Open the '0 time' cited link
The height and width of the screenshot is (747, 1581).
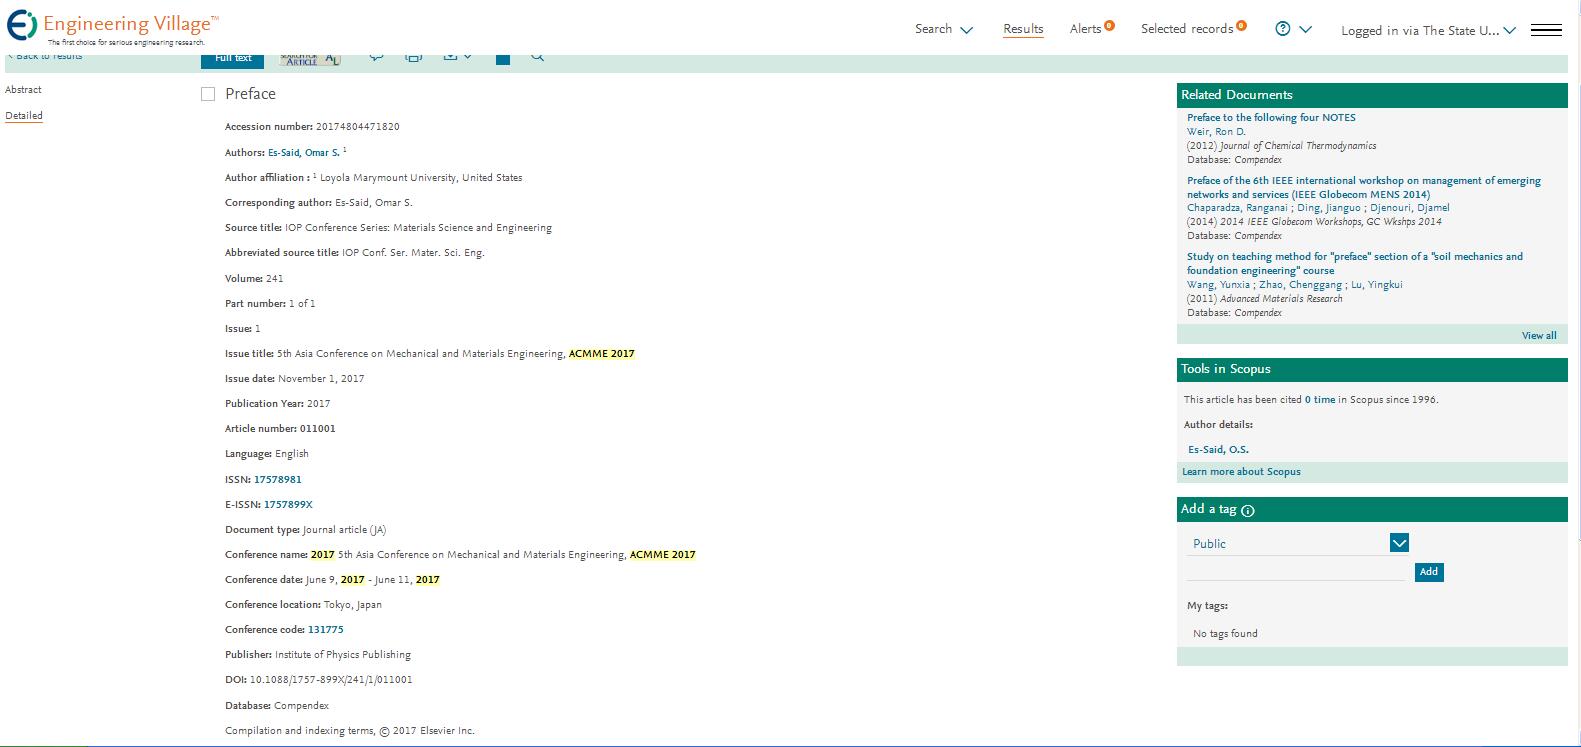pos(1320,400)
